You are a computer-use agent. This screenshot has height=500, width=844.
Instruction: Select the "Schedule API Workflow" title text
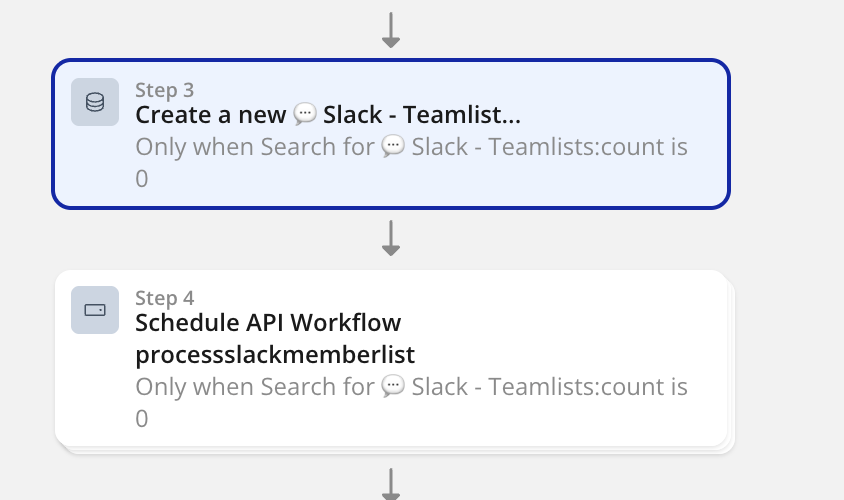268,323
